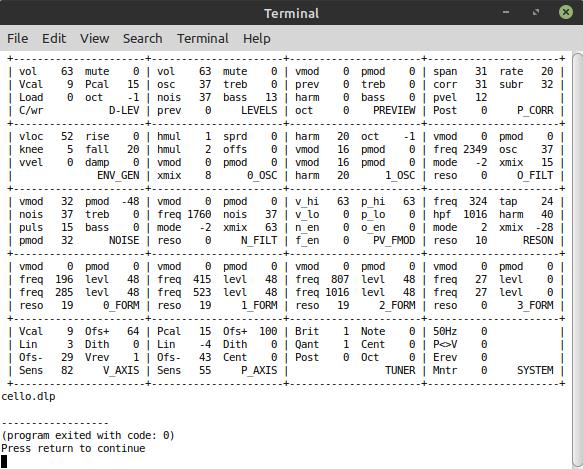Image resolution: width=583 pixels, height=469 pixels.
Task: Maximize the Terminal window
Action: click(536, 12)
